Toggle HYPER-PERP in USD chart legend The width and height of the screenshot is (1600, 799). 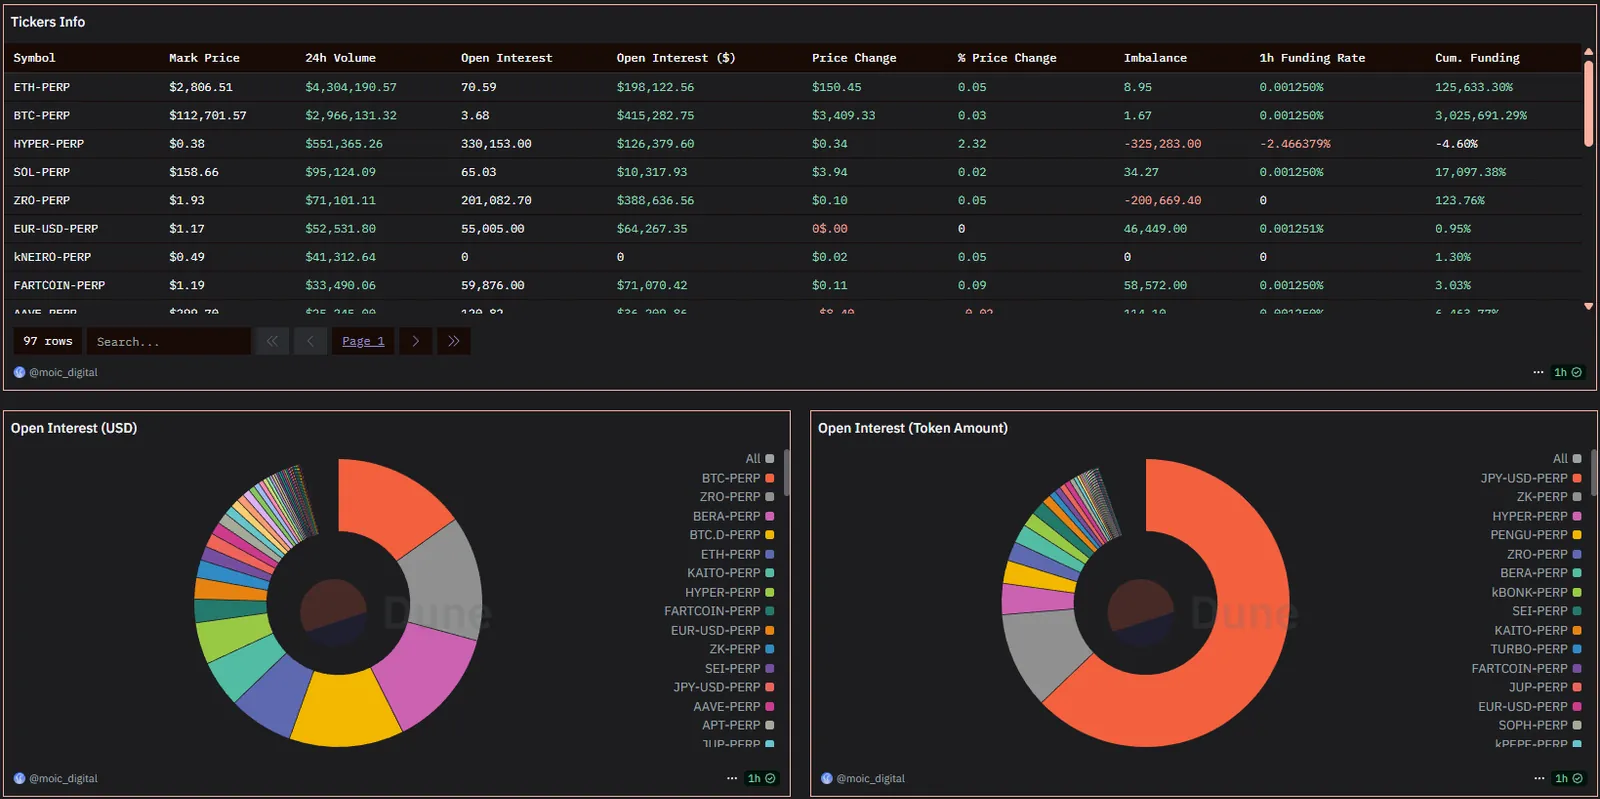[x=729, y=592]
